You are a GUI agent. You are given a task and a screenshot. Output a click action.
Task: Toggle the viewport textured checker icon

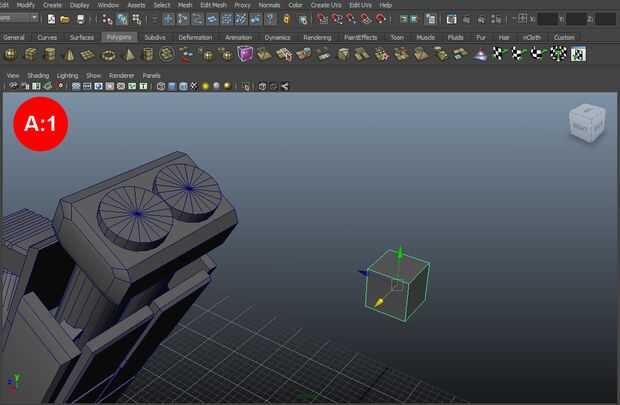coord(194,86)
